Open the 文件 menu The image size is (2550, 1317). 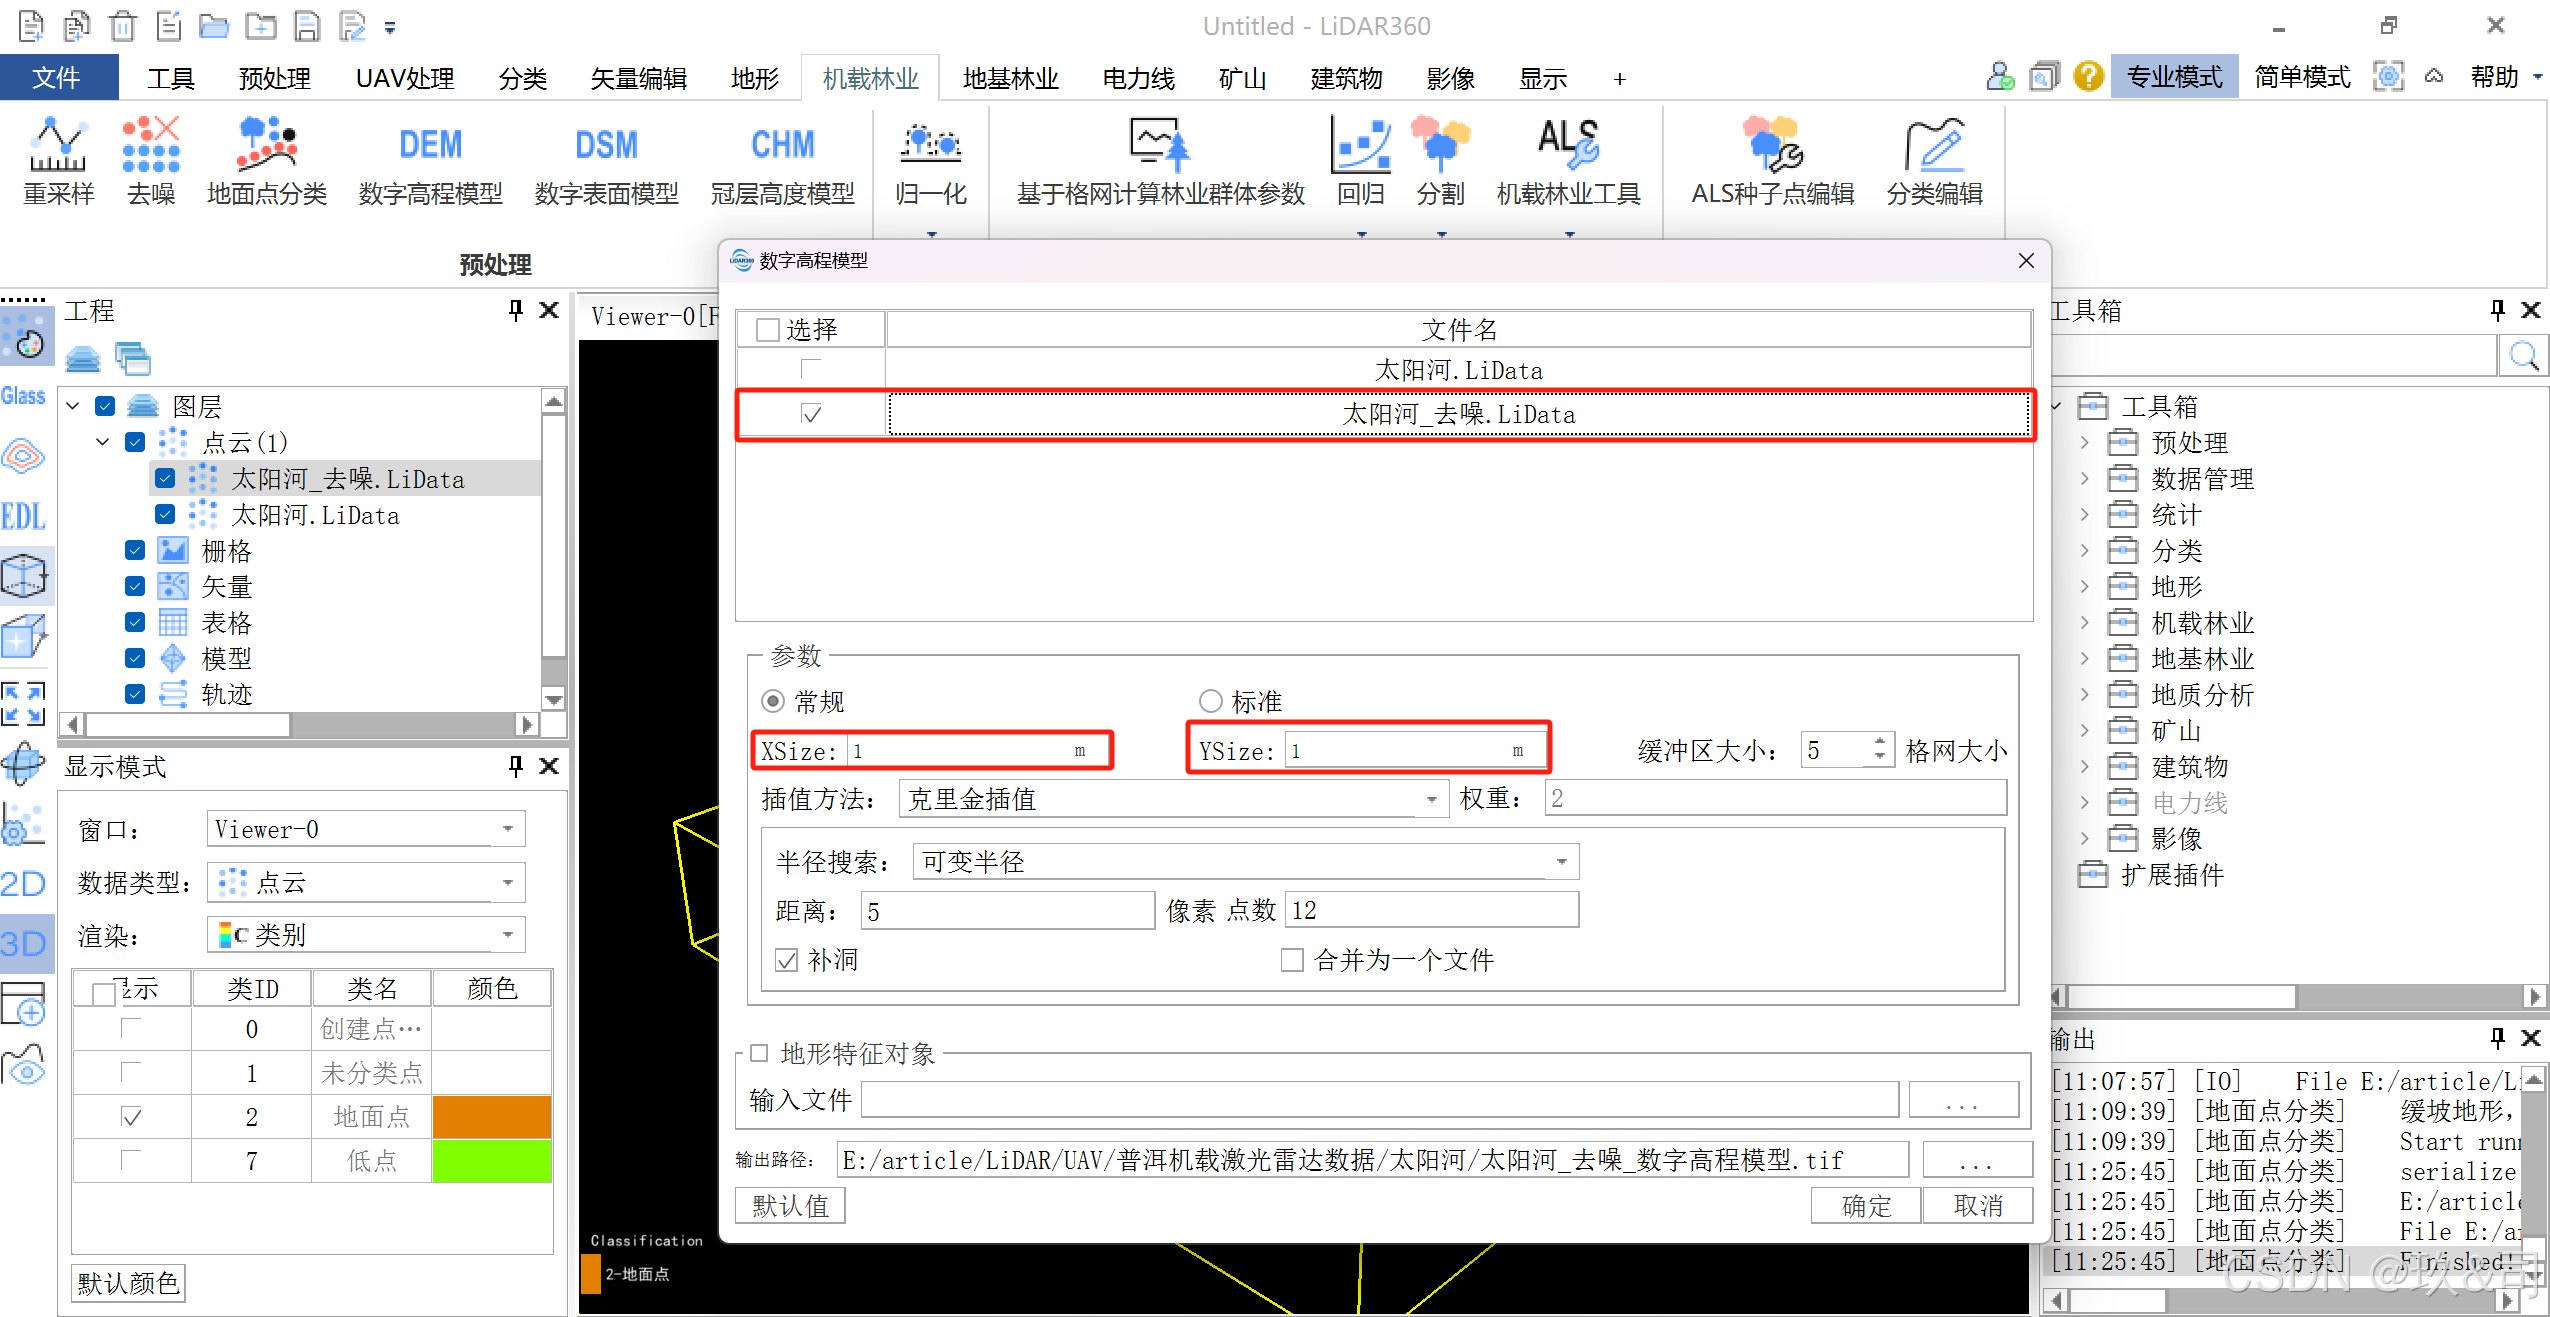point(57,78)
